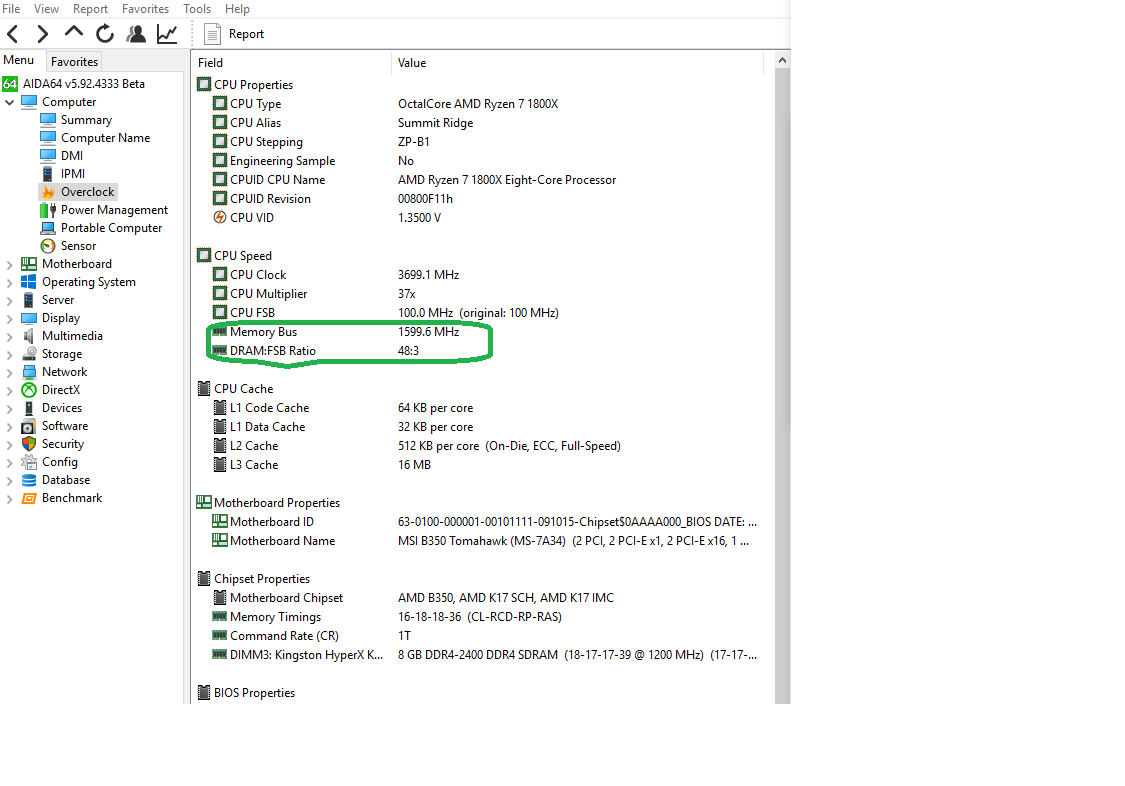Viewport: 1125px width, 786px height.
Task: Click the Server tower icon in tree
Action: tap(29, 300)
